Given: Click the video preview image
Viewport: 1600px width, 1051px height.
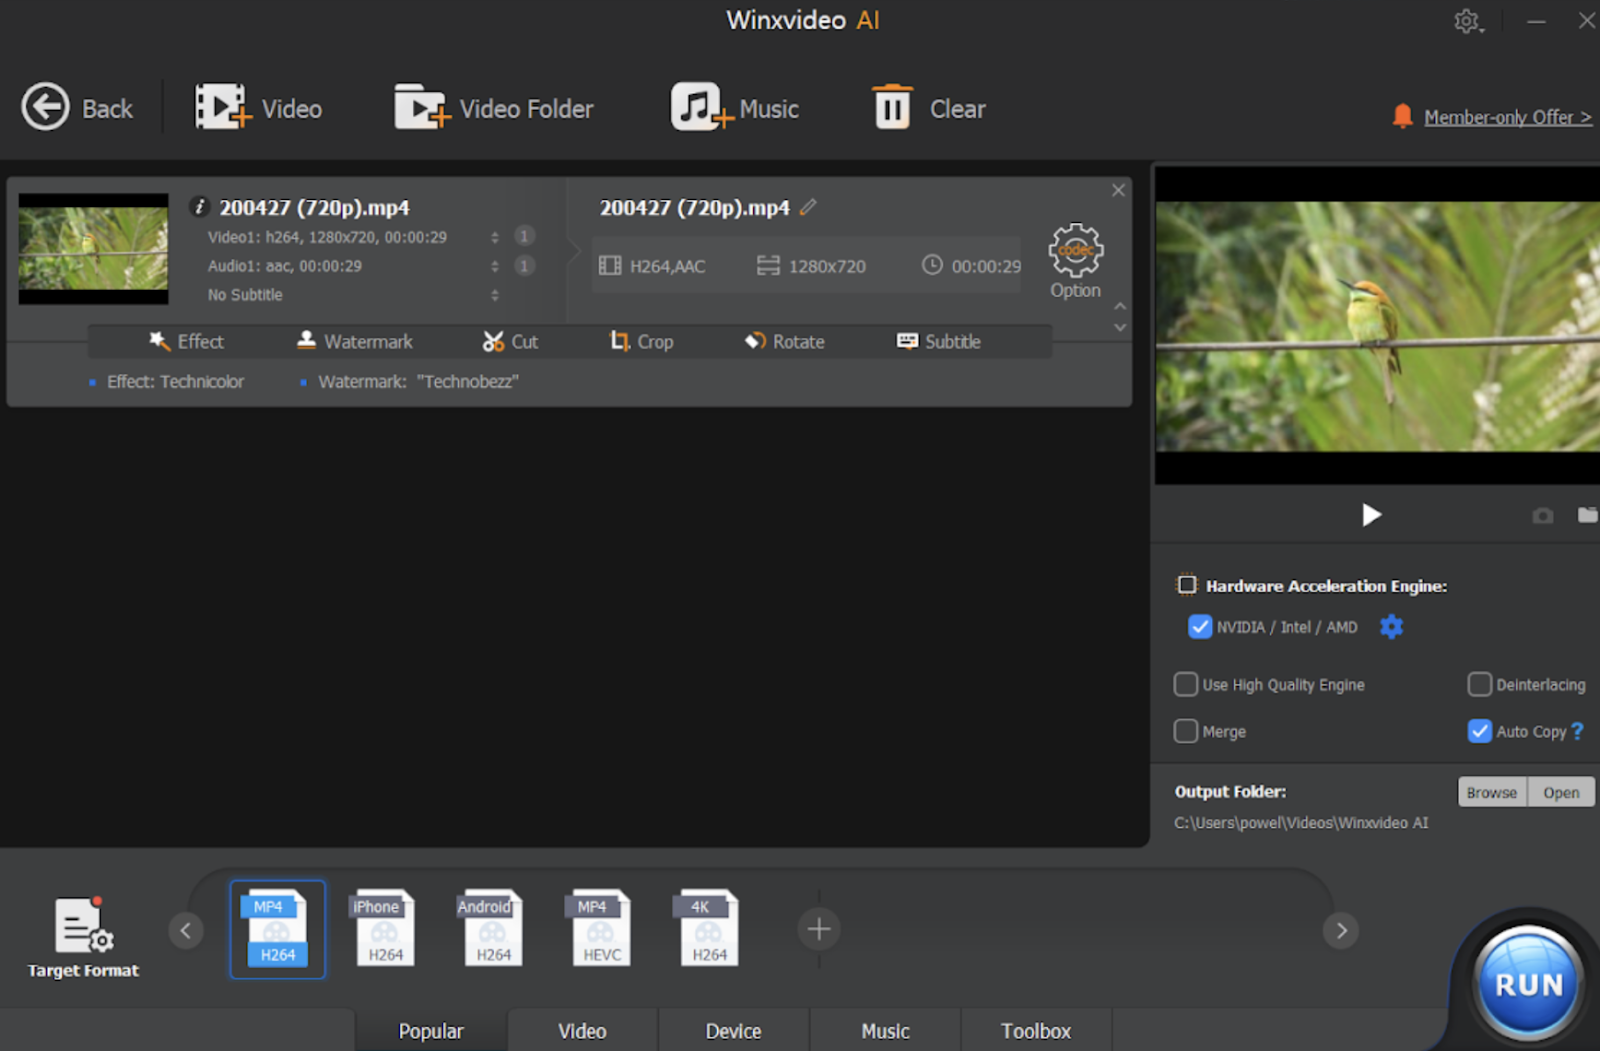Looking at the screenshot, I should [x=1377, y=326].
